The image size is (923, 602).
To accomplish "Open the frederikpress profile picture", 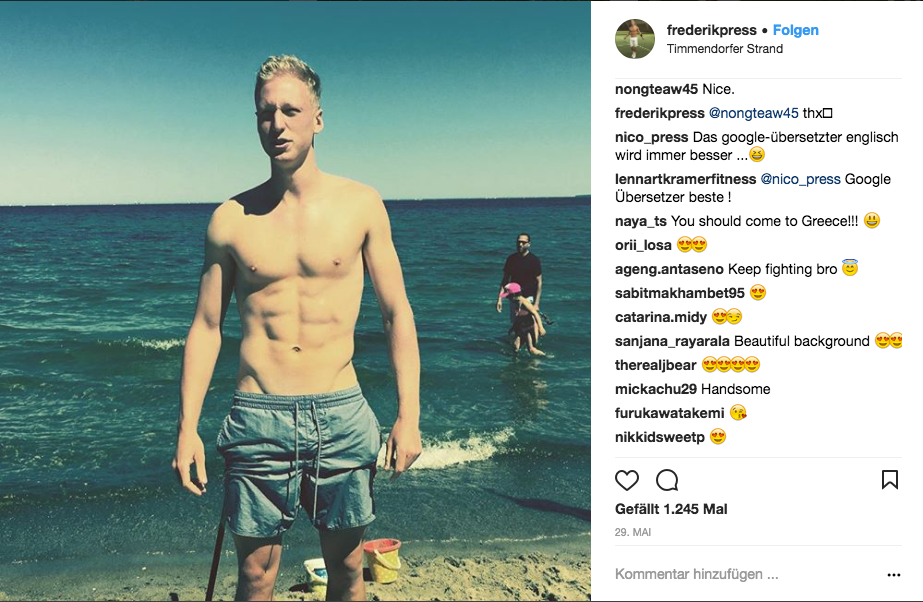I will (635, 39).
